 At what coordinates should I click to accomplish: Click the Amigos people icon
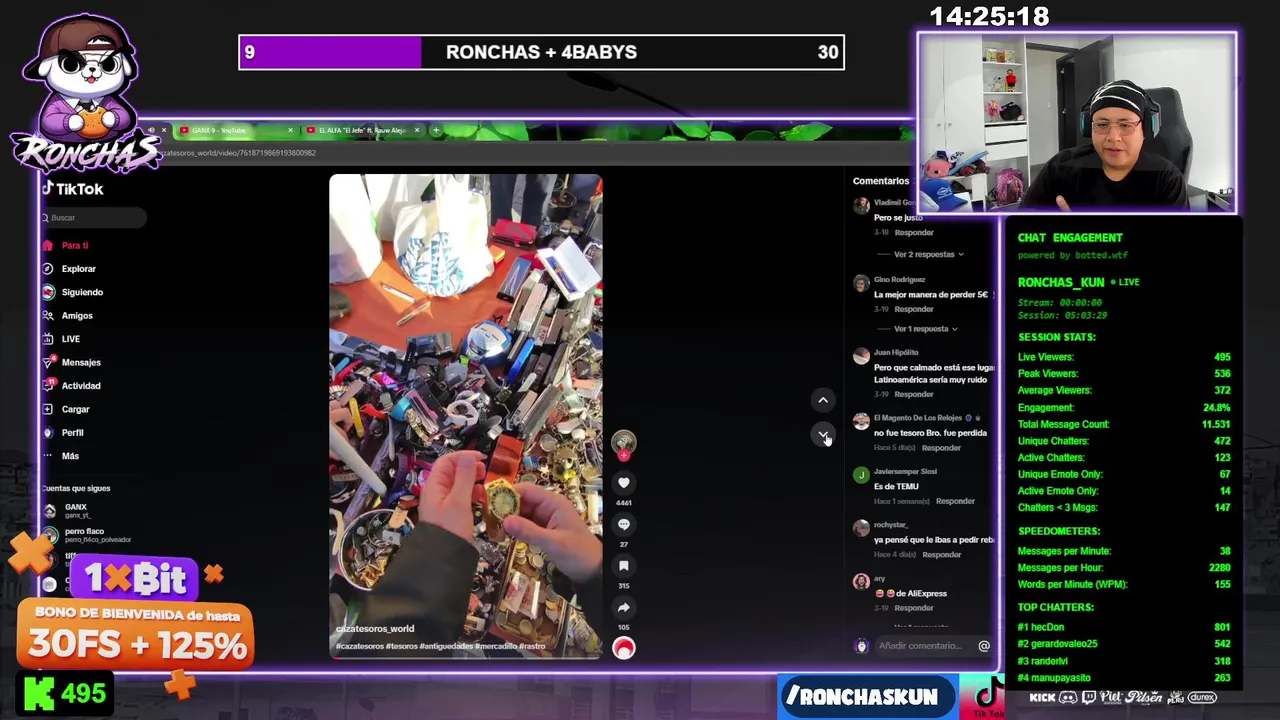coord(48,316)
